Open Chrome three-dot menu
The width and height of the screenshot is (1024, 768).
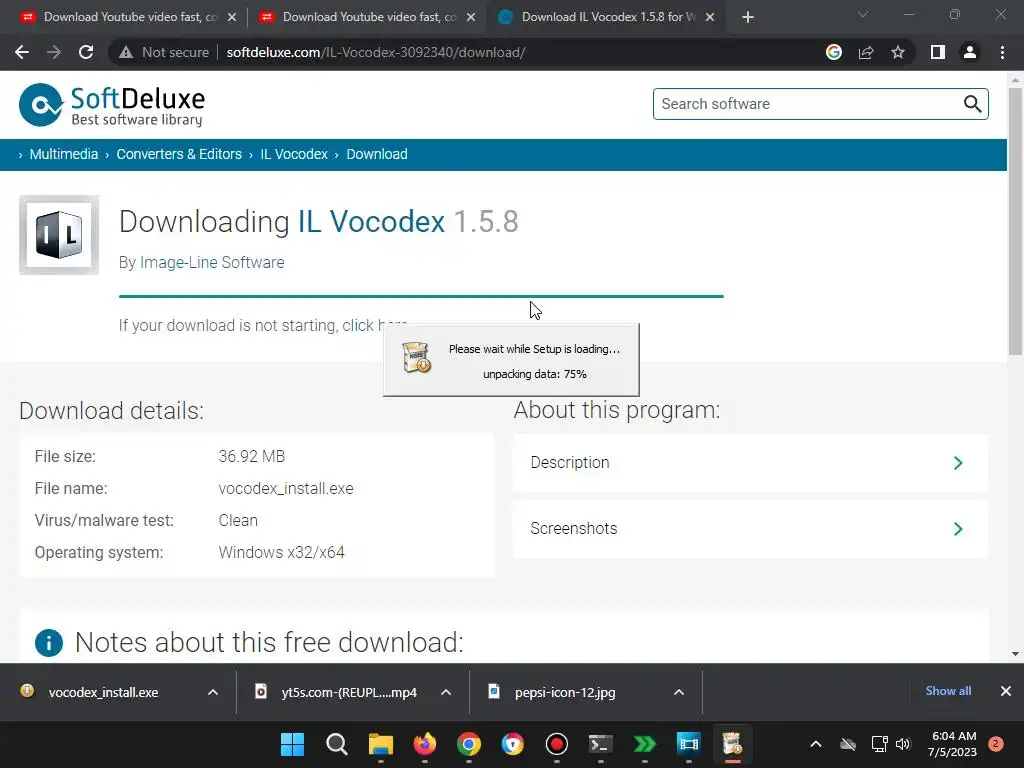click(1002, 52)
